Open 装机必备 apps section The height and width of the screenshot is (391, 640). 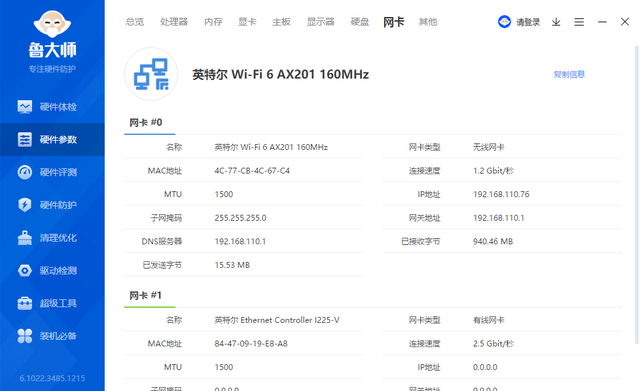(x=52, y=336)
